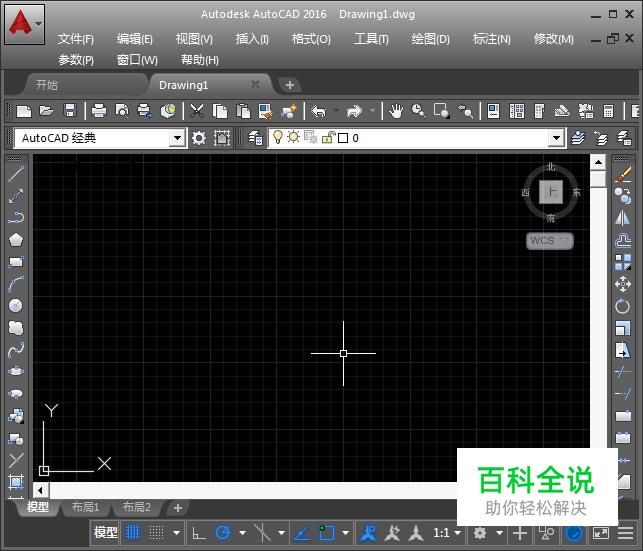Click the Undo arrow icon
Image resolution: width=643 pixels, height=551 pixels.
[x=318, y=111]
